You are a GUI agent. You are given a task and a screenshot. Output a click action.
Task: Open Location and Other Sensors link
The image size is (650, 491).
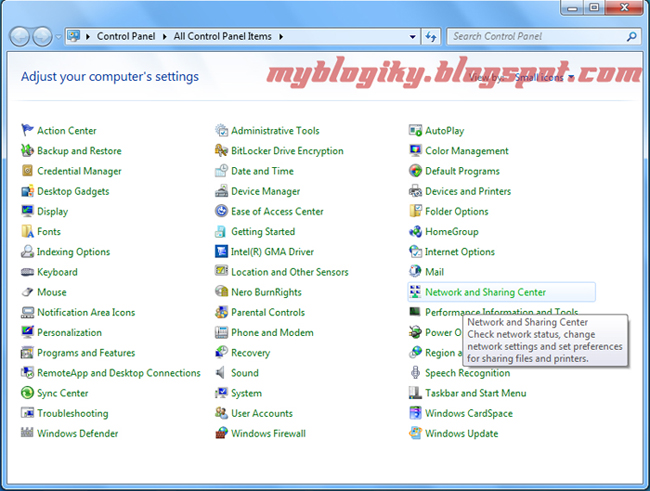click(290, 272)
